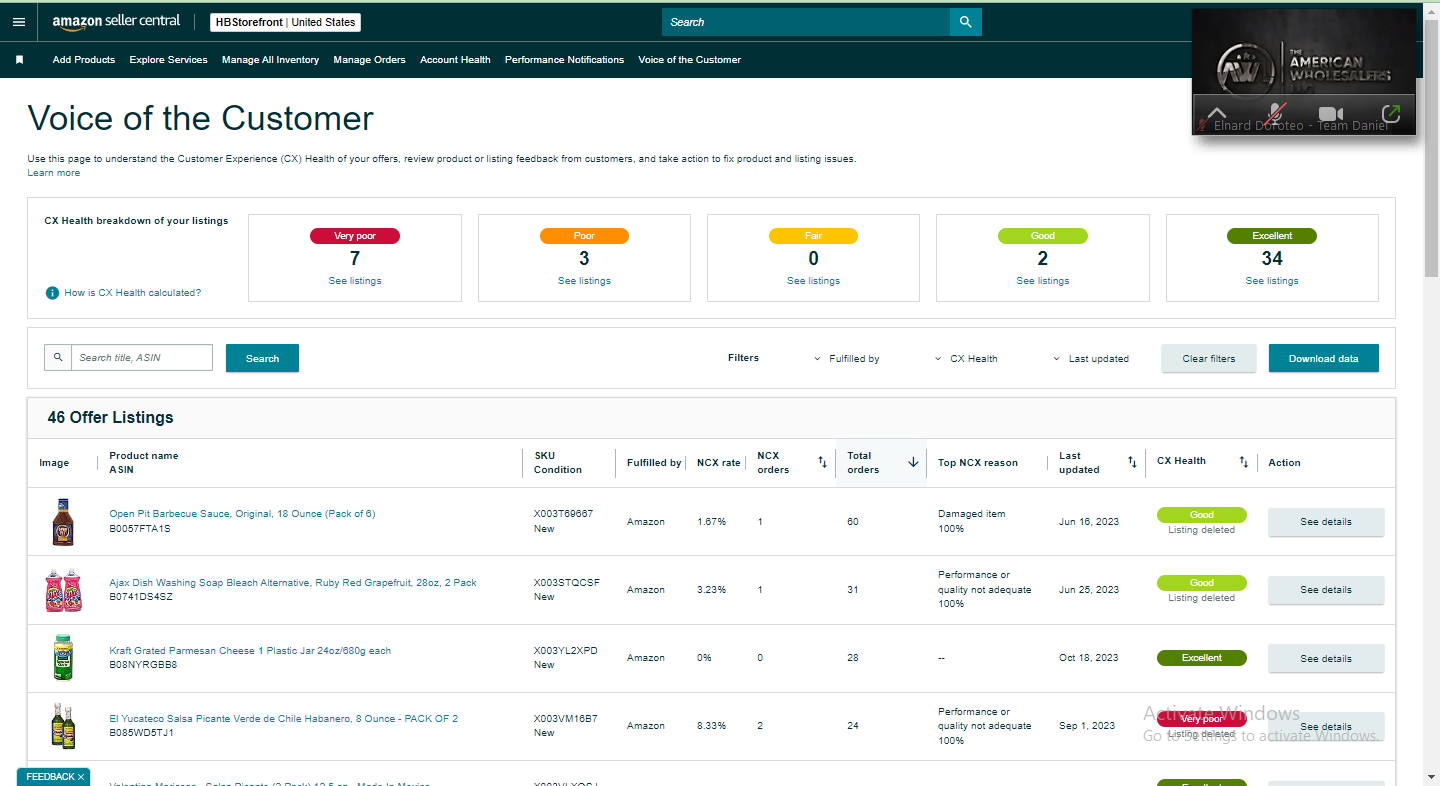Screen dimensions: 1440x786
Task: Click the Kraft Grated Parmesan product image
Action: [x=62, y=658]
